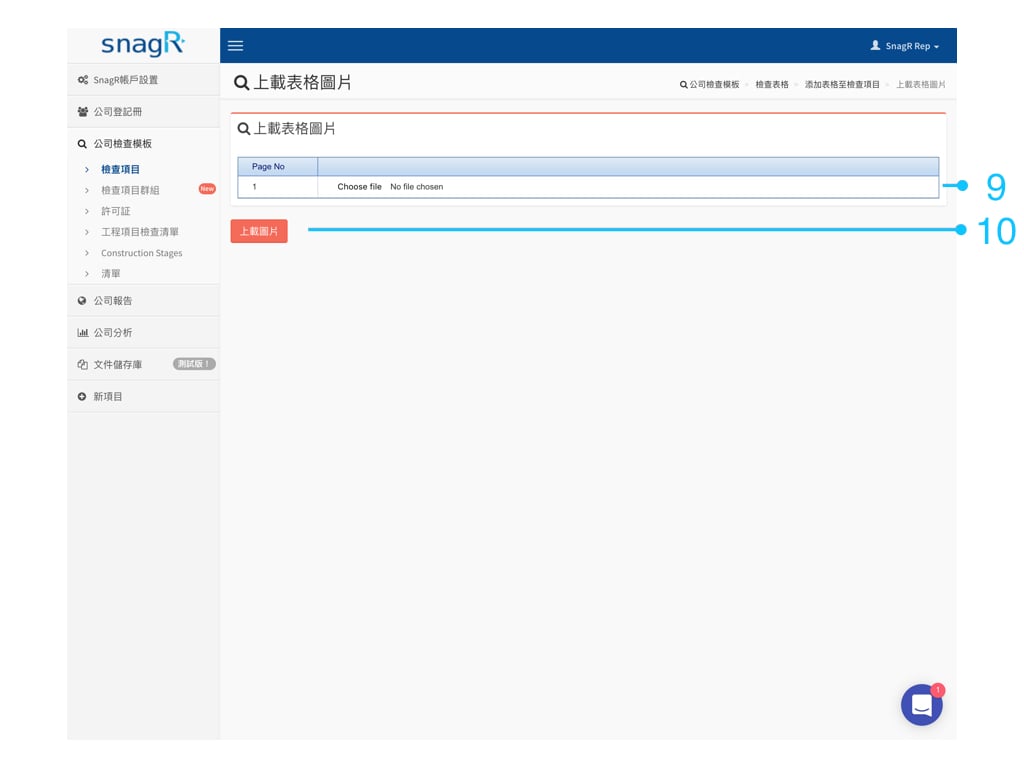
Task: Open SnagR帳戶設置 in the sidebar
Action: (x=143, y=80)
